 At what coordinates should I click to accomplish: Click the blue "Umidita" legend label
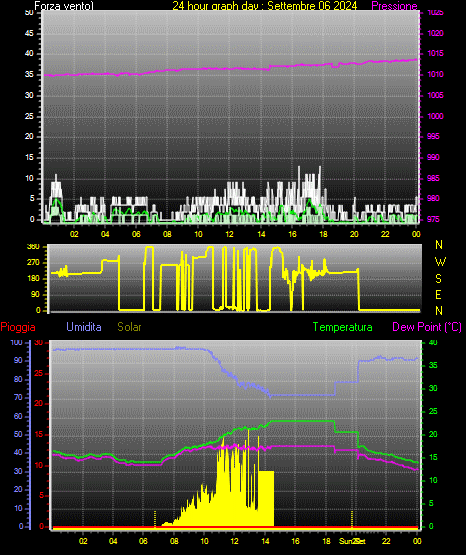coord(84,327)
